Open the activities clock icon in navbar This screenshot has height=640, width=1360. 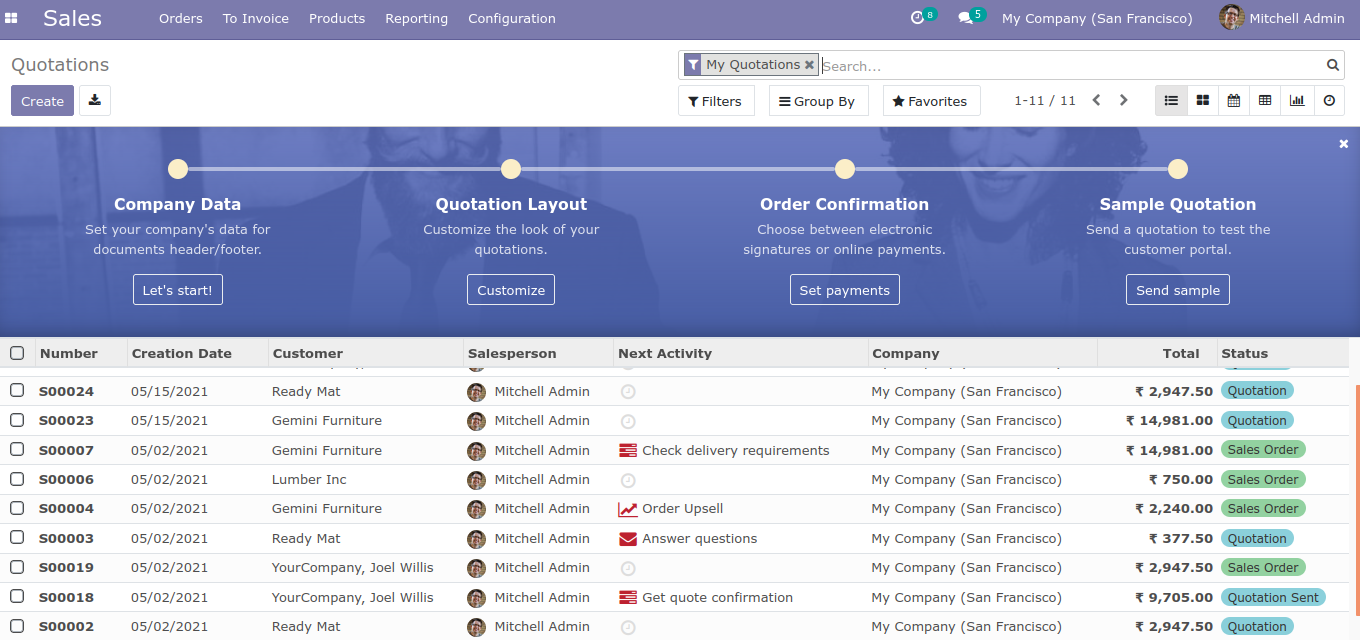click(917, 18)
